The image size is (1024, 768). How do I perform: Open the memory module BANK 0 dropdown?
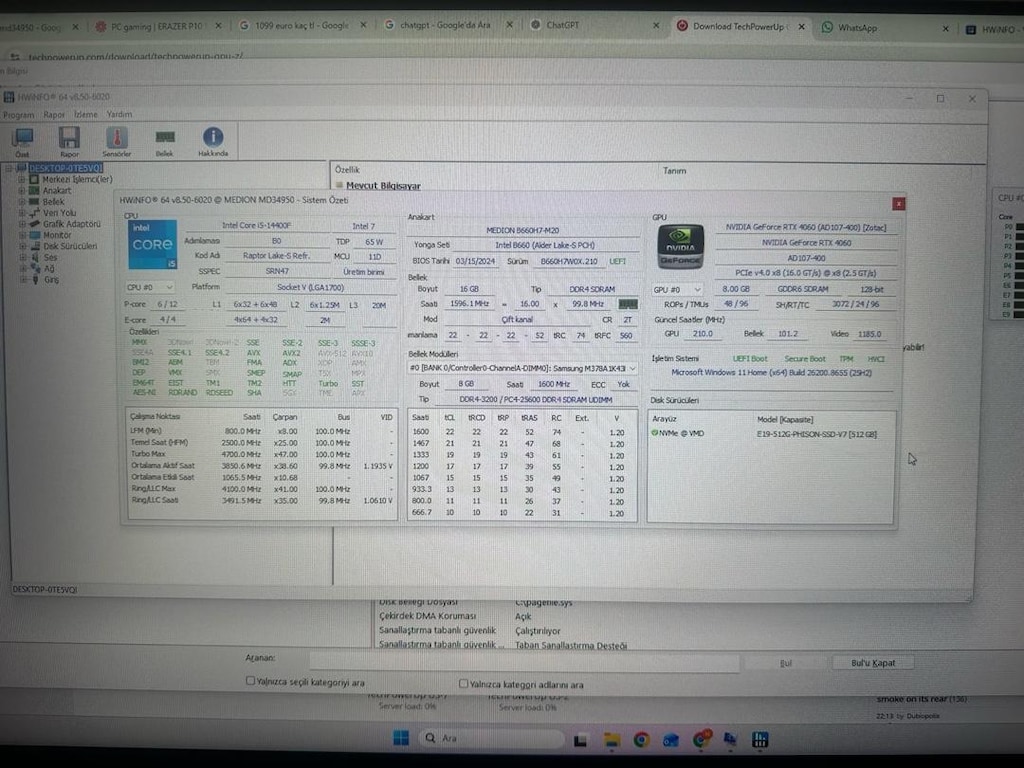[522, 368]
